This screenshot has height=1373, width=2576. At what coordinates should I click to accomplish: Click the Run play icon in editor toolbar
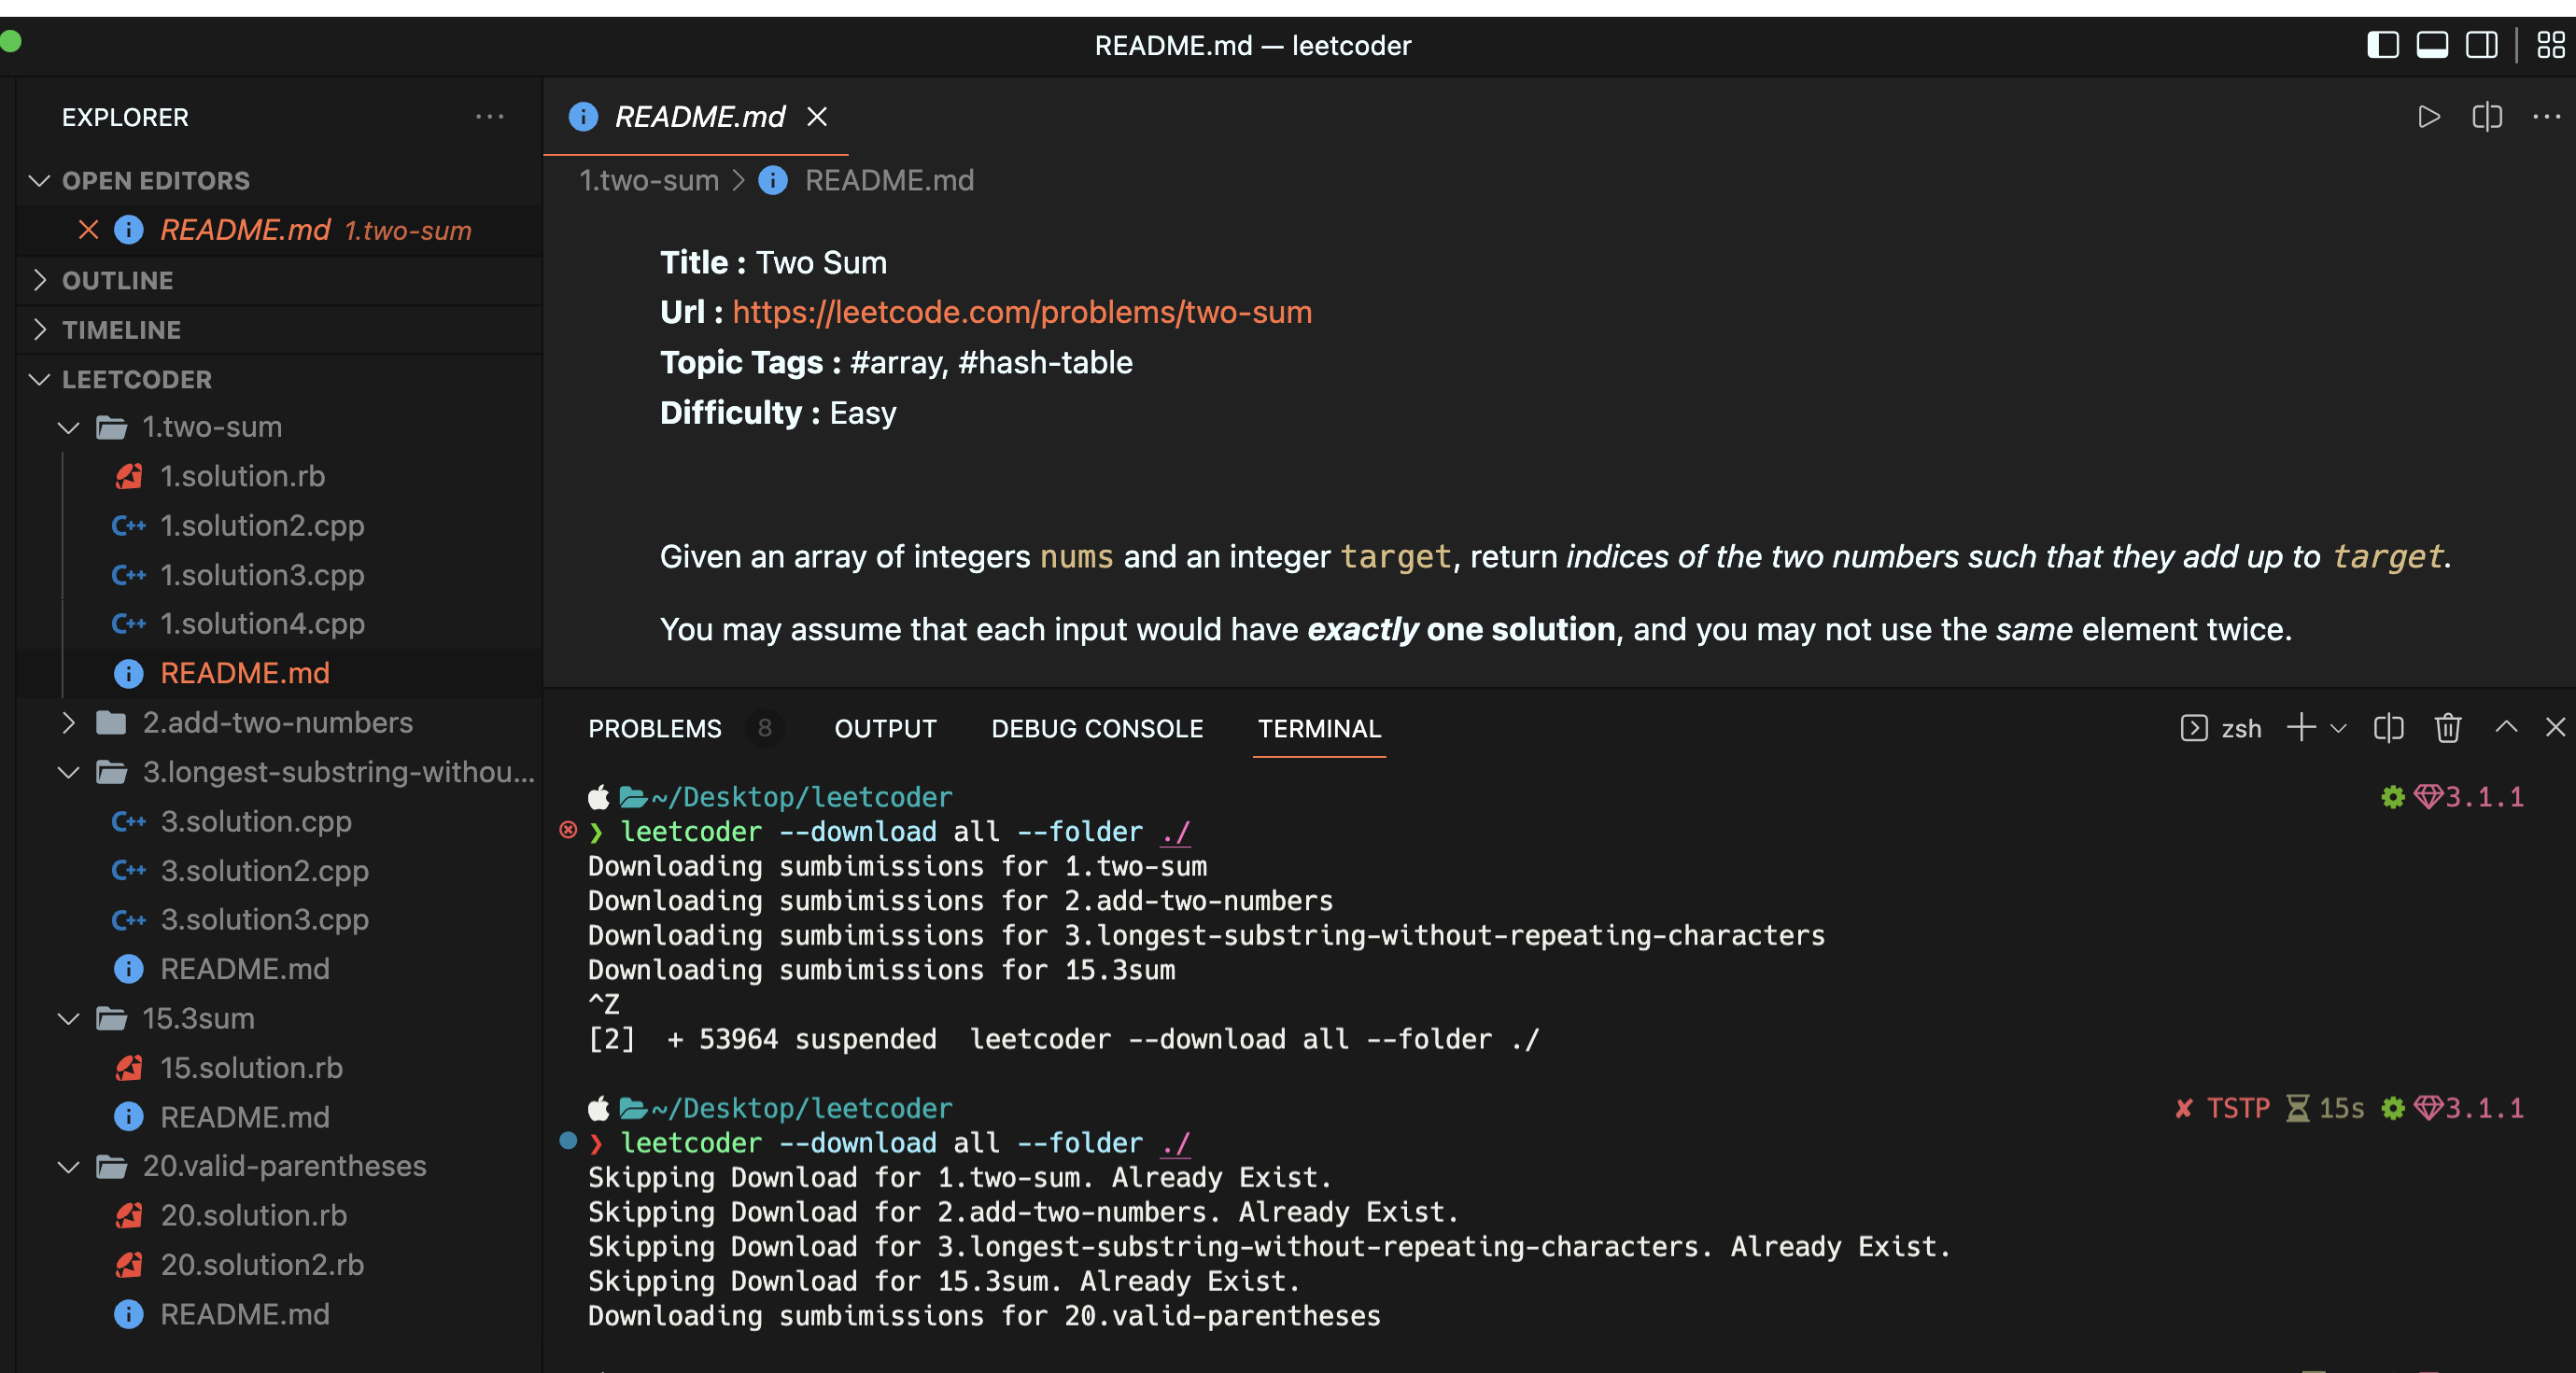click(x=2428, y=117)
